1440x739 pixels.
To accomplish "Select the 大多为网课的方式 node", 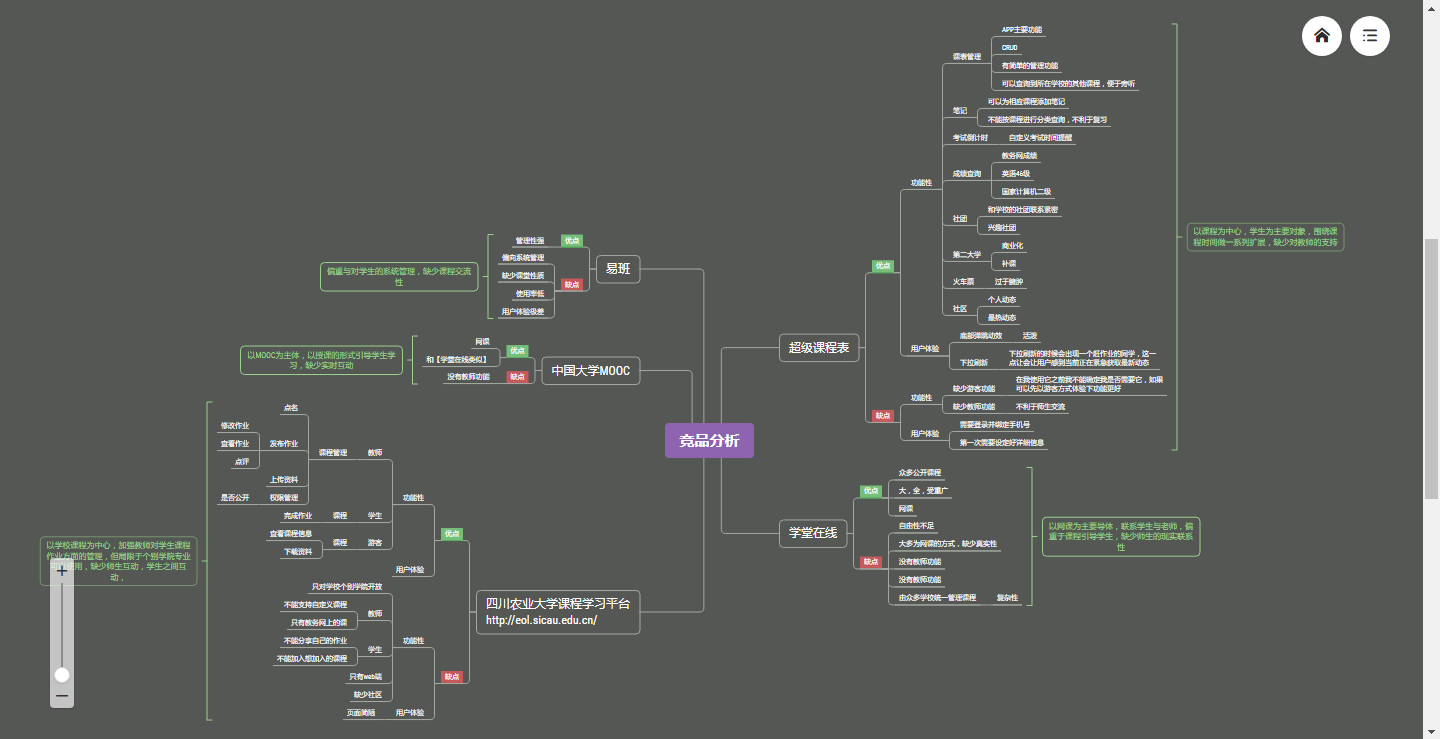I will click(947, 544).
